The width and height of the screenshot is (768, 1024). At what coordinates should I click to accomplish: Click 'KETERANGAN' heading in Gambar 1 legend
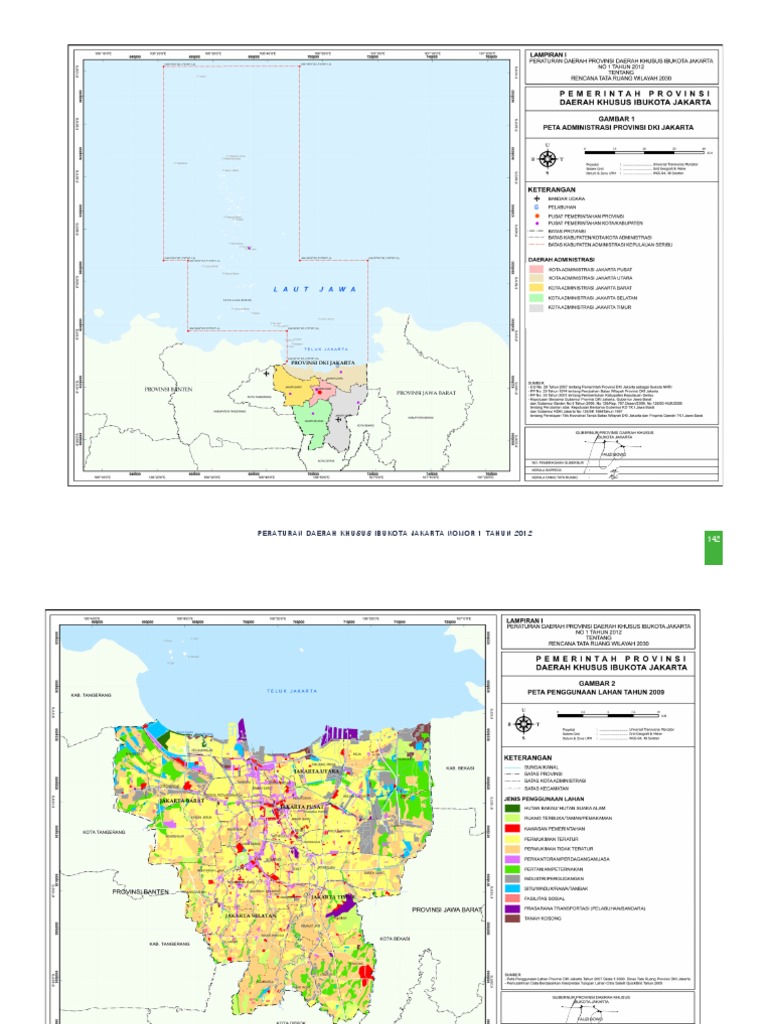tap(551, 190)
